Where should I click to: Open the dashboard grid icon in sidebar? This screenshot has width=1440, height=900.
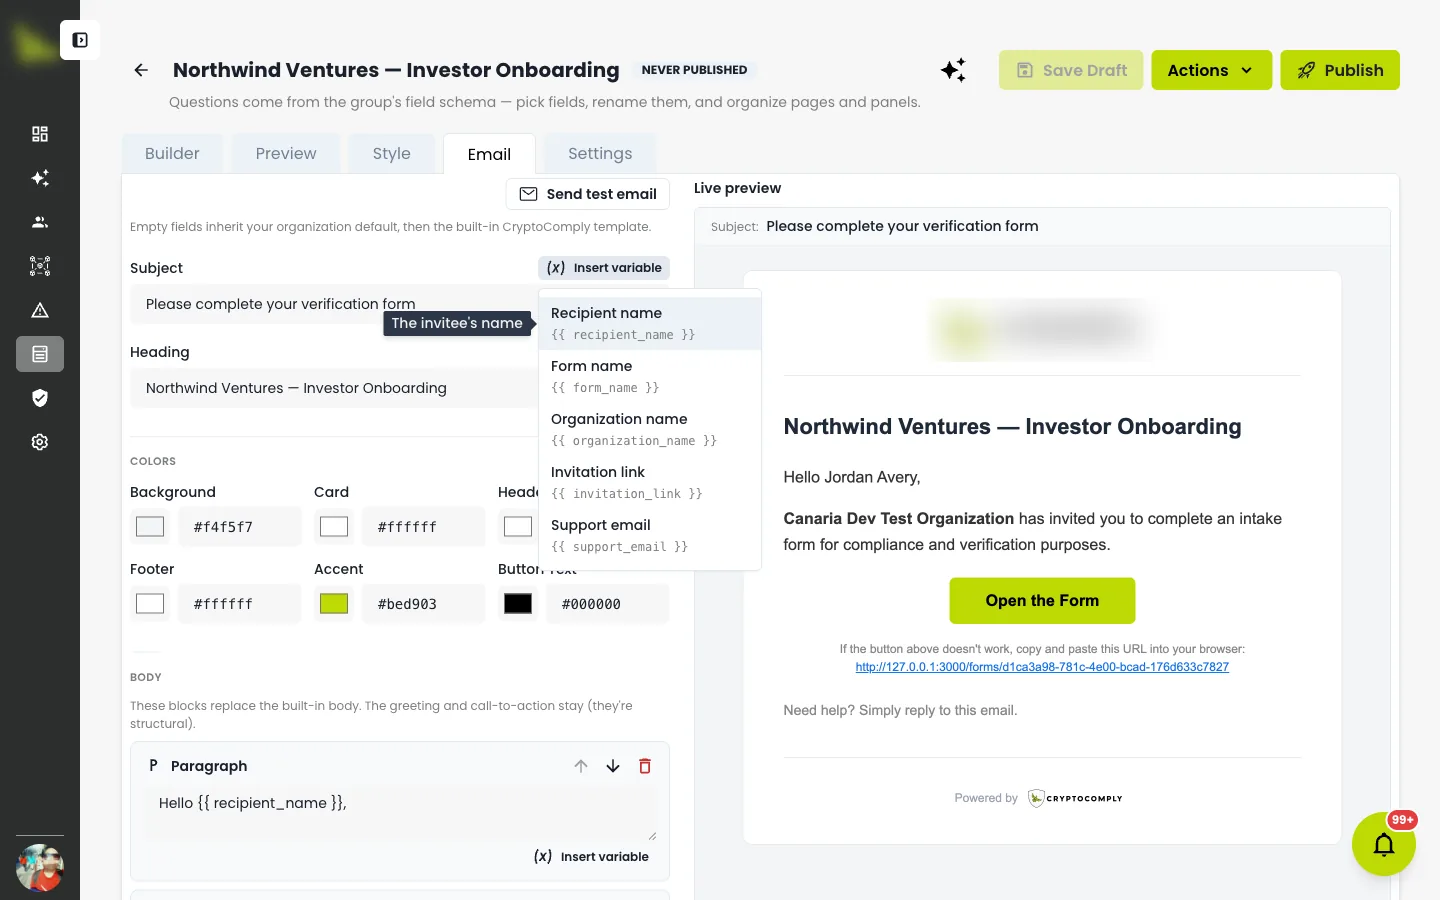coord(40,134)
